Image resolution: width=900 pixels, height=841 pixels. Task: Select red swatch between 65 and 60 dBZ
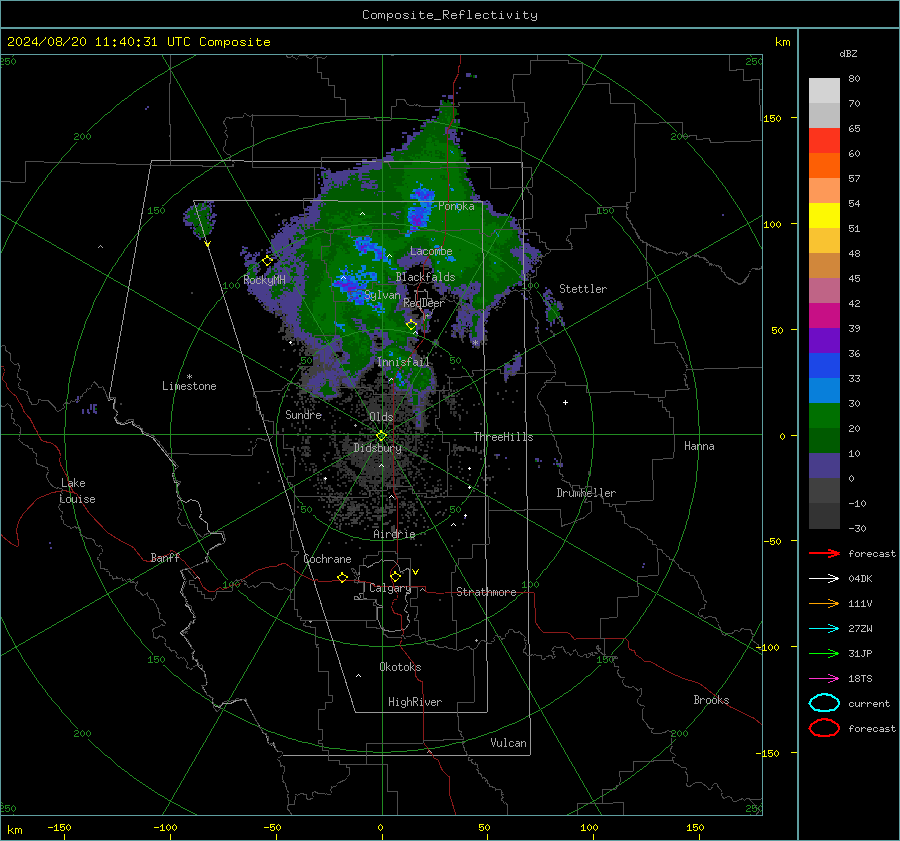[x=824, y=141]
